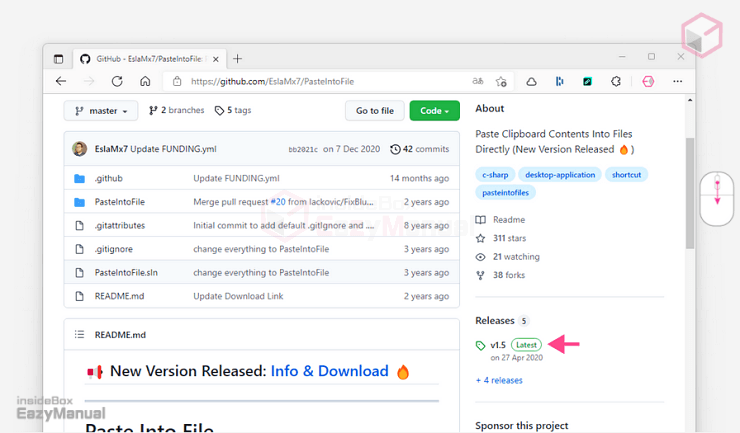Reload the current page
This screenshot has width=740, height=433.
(x=117, y=81)
